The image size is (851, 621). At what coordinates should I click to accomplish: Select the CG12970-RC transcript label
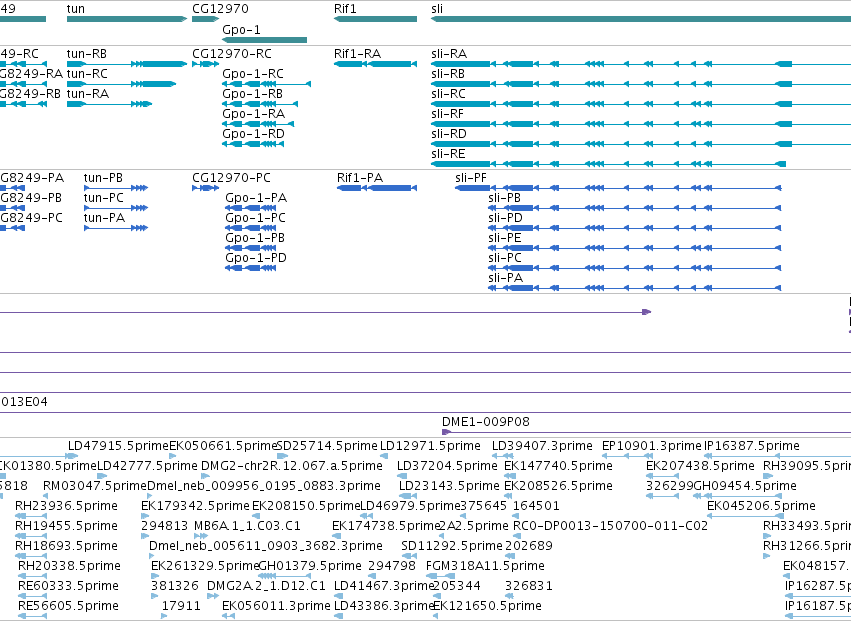[x=232, y=54]
